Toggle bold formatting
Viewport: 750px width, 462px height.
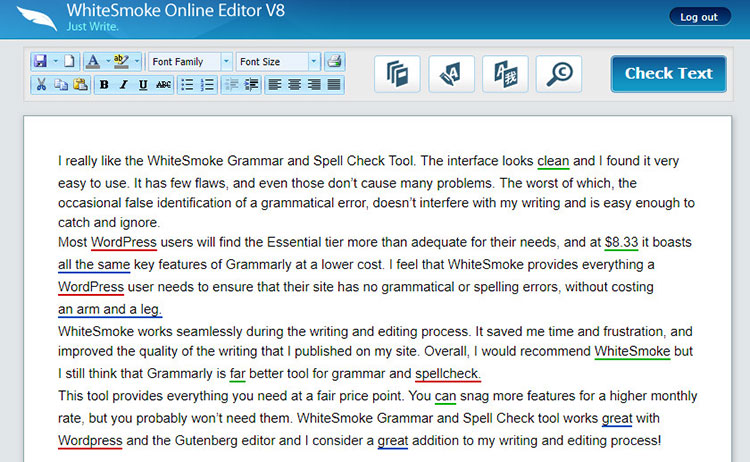coord(104,85)
